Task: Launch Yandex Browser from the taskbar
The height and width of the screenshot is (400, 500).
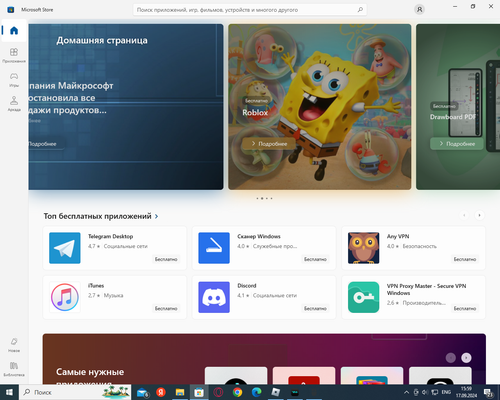Action: (161, 392)
